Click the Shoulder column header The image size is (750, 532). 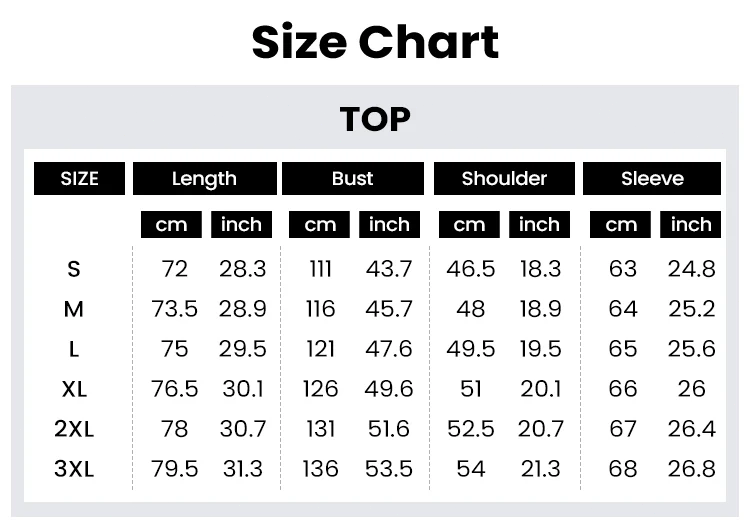tap(504, 179)
